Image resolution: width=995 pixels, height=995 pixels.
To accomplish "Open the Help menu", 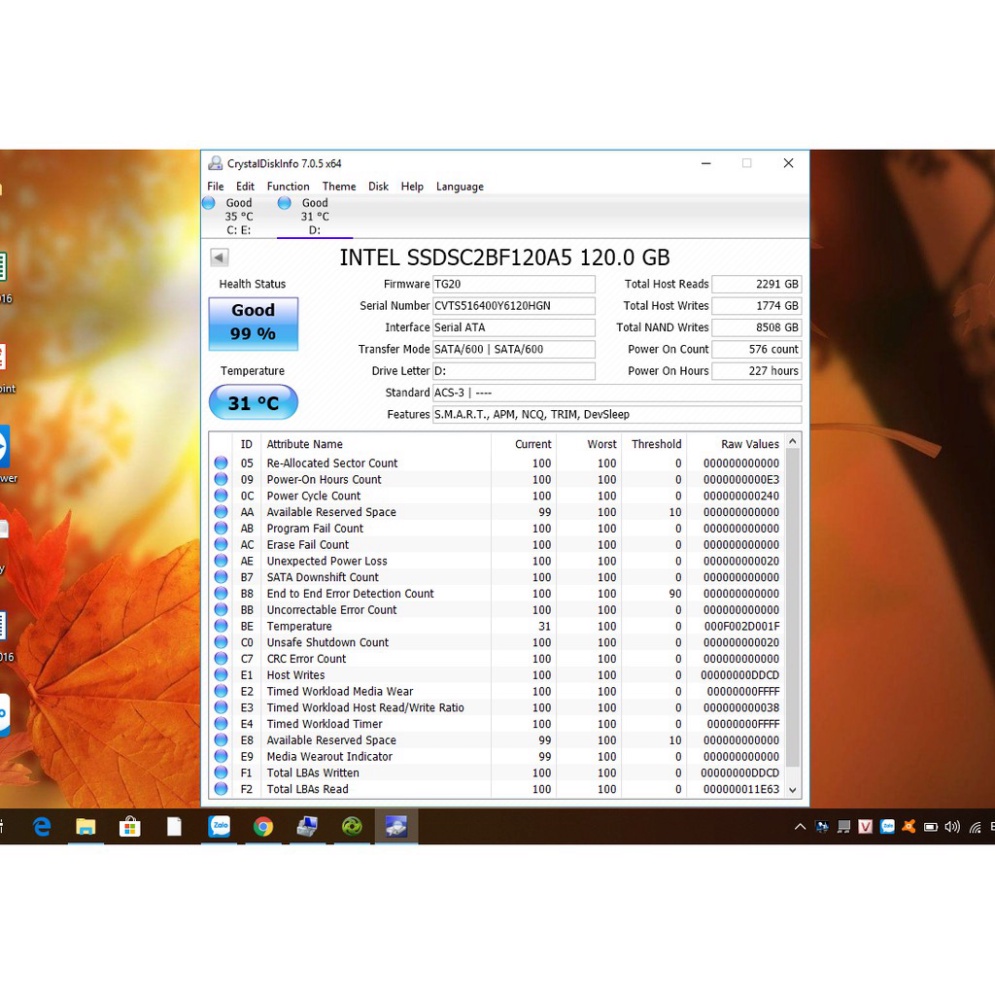I will (x=412, y=187).
